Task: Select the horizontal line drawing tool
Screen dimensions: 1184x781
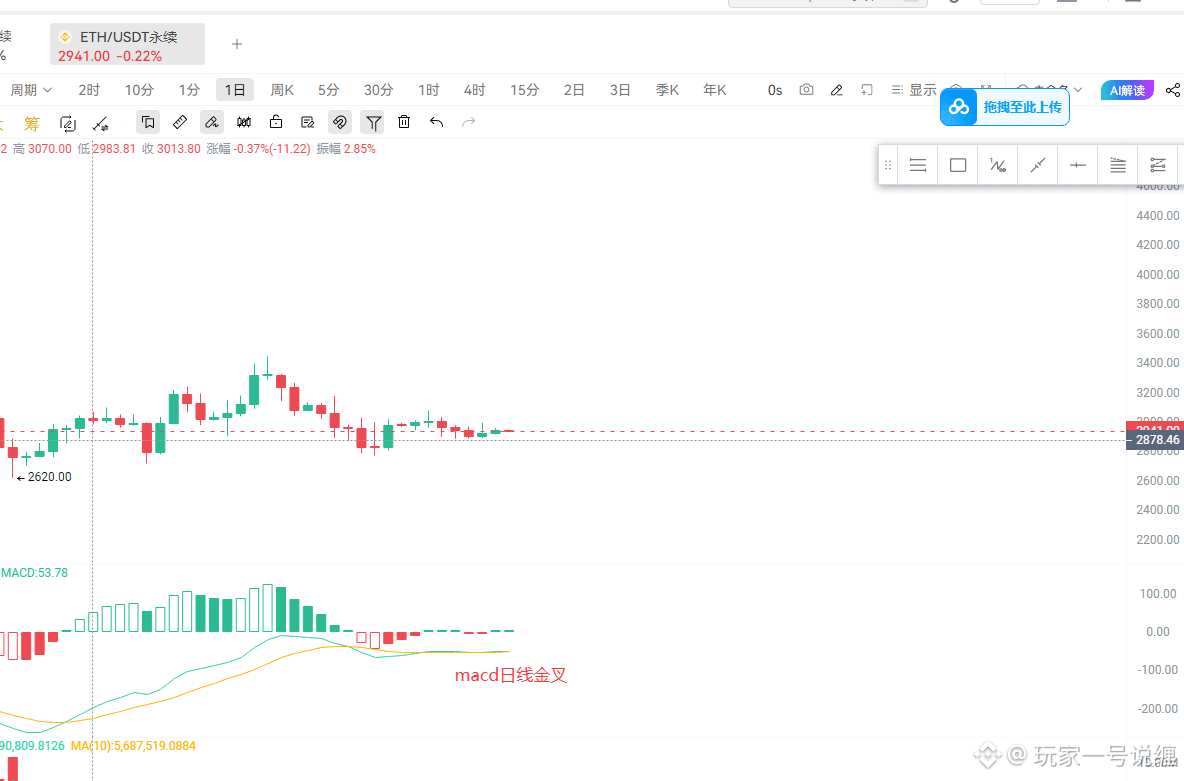Action: coord(917,164)
